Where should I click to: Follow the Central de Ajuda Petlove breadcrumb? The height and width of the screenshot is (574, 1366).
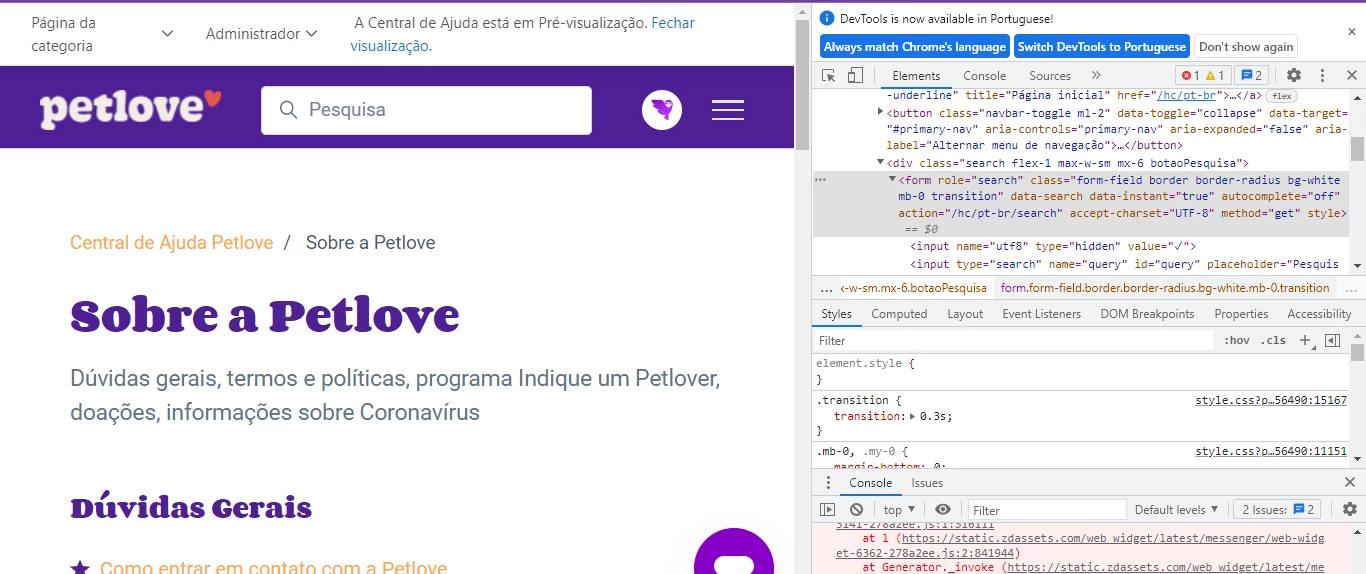pos(171,242)
